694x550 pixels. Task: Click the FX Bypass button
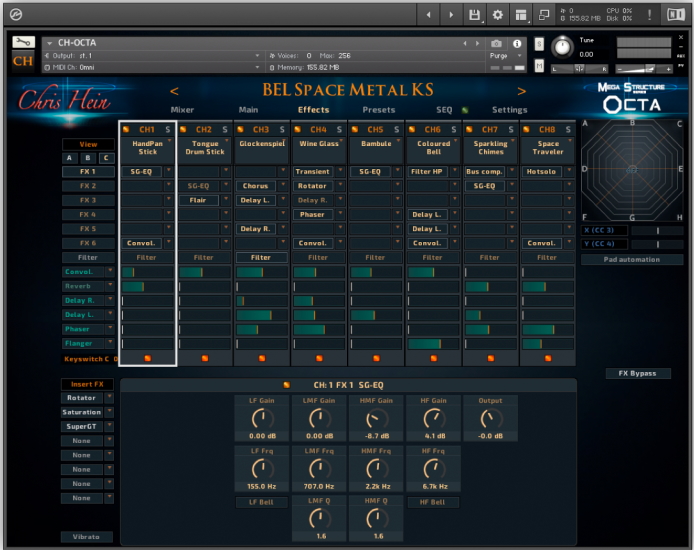pyautogui.click(x=636, y=373)
